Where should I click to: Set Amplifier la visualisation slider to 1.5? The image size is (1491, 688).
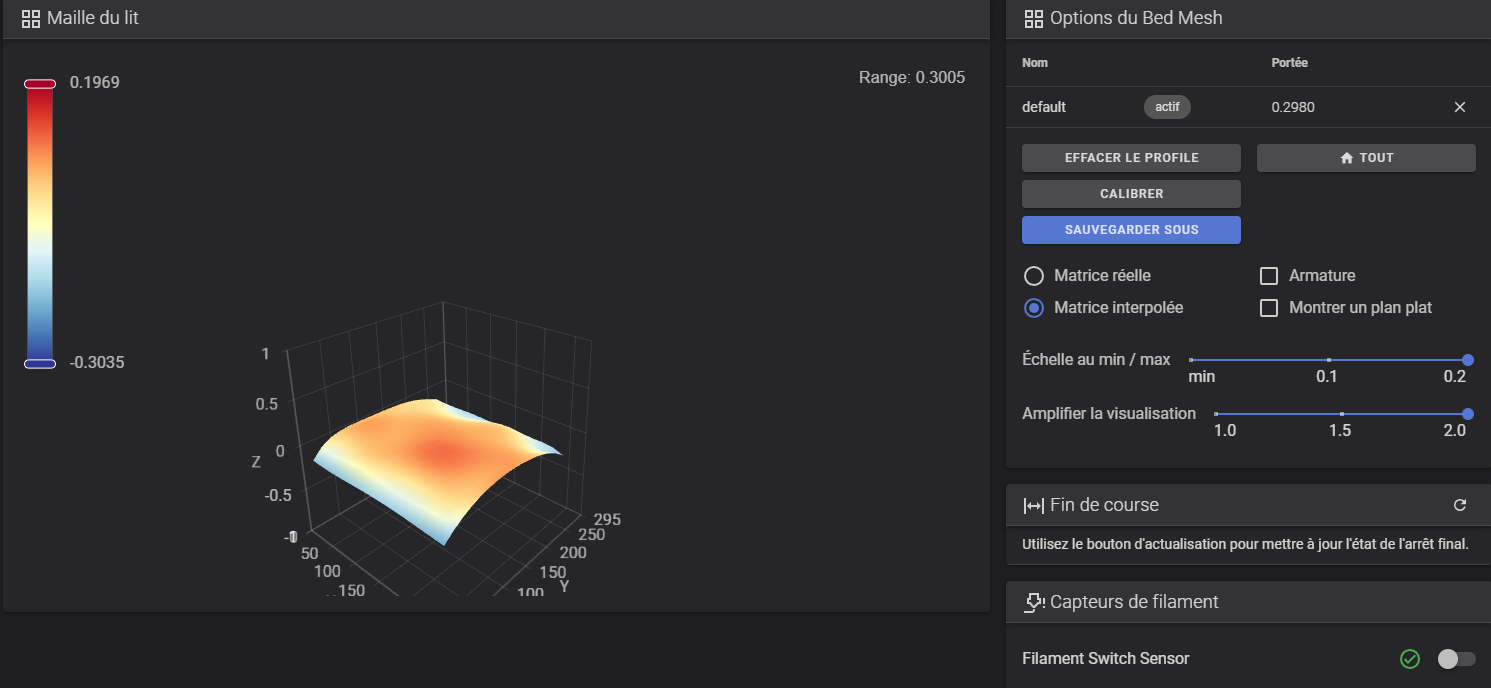1342,414
